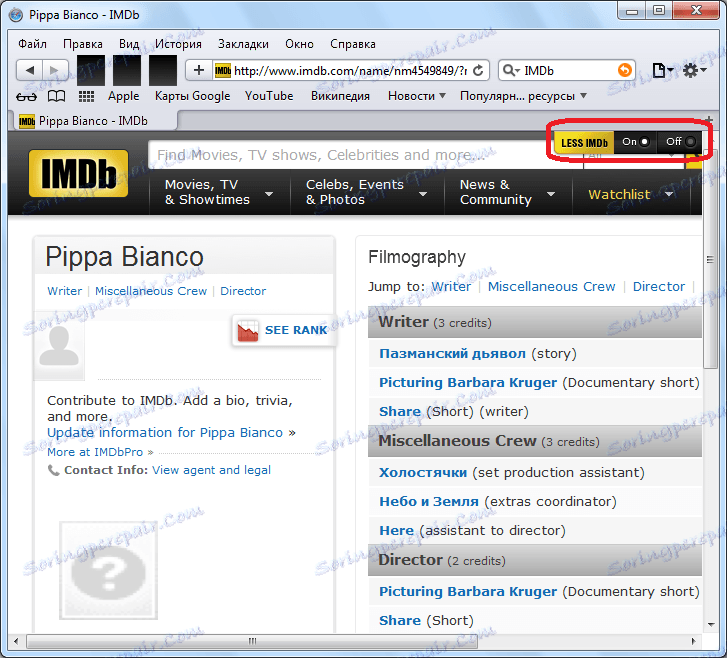Reload the page using the refresh icon
Screen dimensions: 727x658
coord(478,70)
